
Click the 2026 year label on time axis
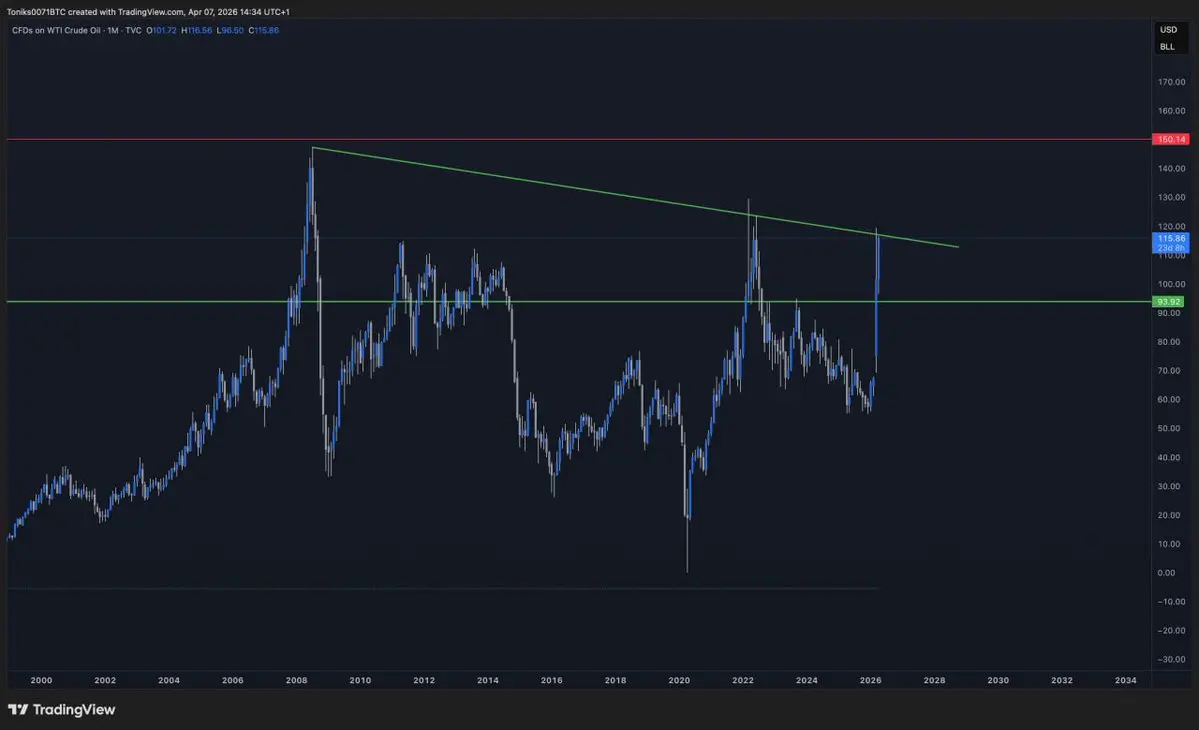tap(870, 680)
